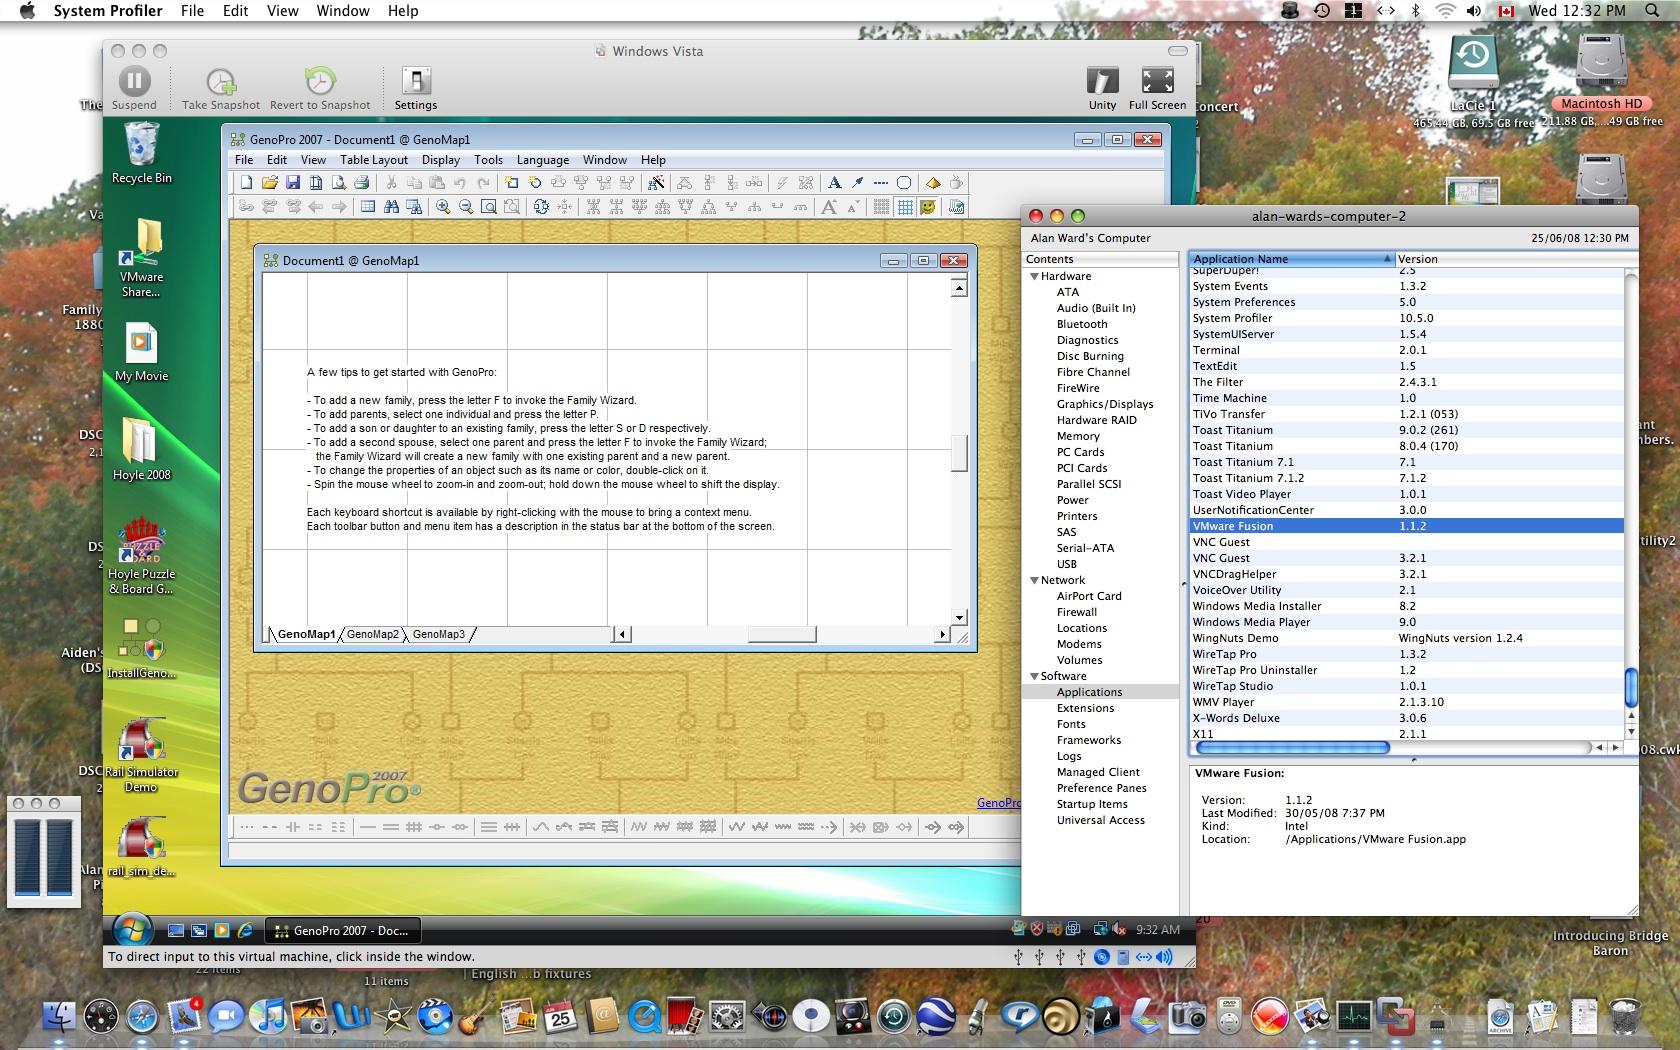Click scroll-down arrow of GenoPro document scrollbar
Viewport: 1680px width, 1050px height.
tap(959, 618)
